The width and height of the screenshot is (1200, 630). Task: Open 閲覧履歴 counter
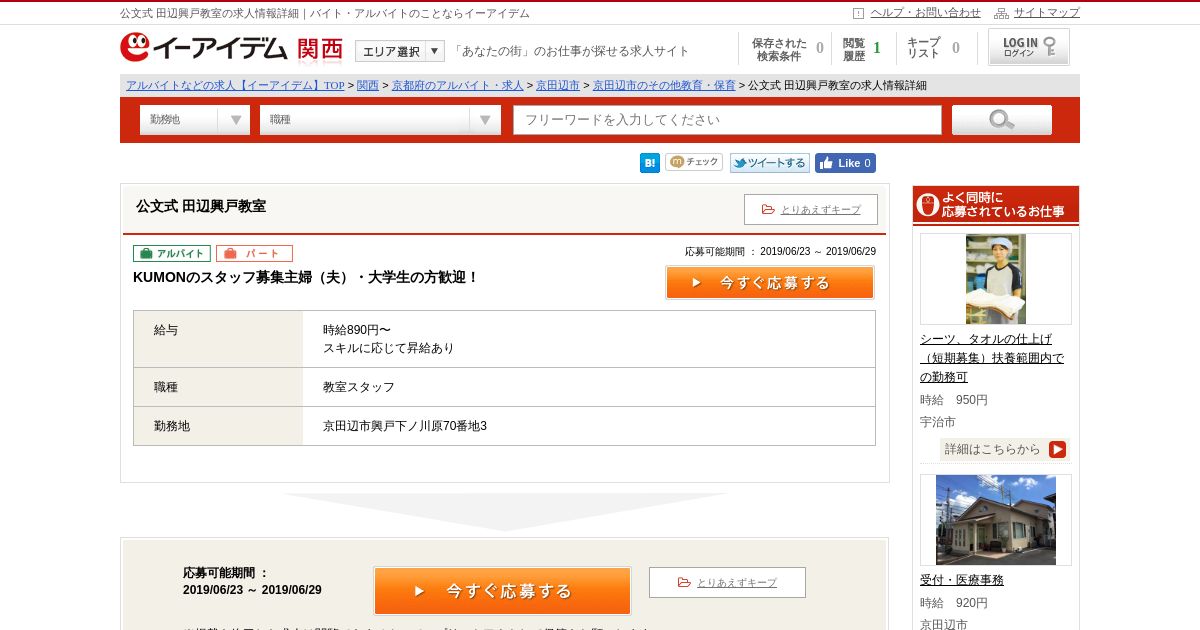click(861, 49)
